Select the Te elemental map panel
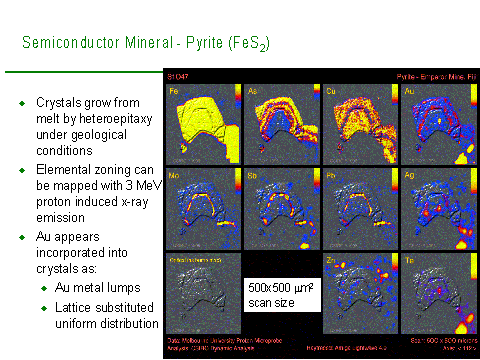Screen dimensions: 480x360 (439, 293)
